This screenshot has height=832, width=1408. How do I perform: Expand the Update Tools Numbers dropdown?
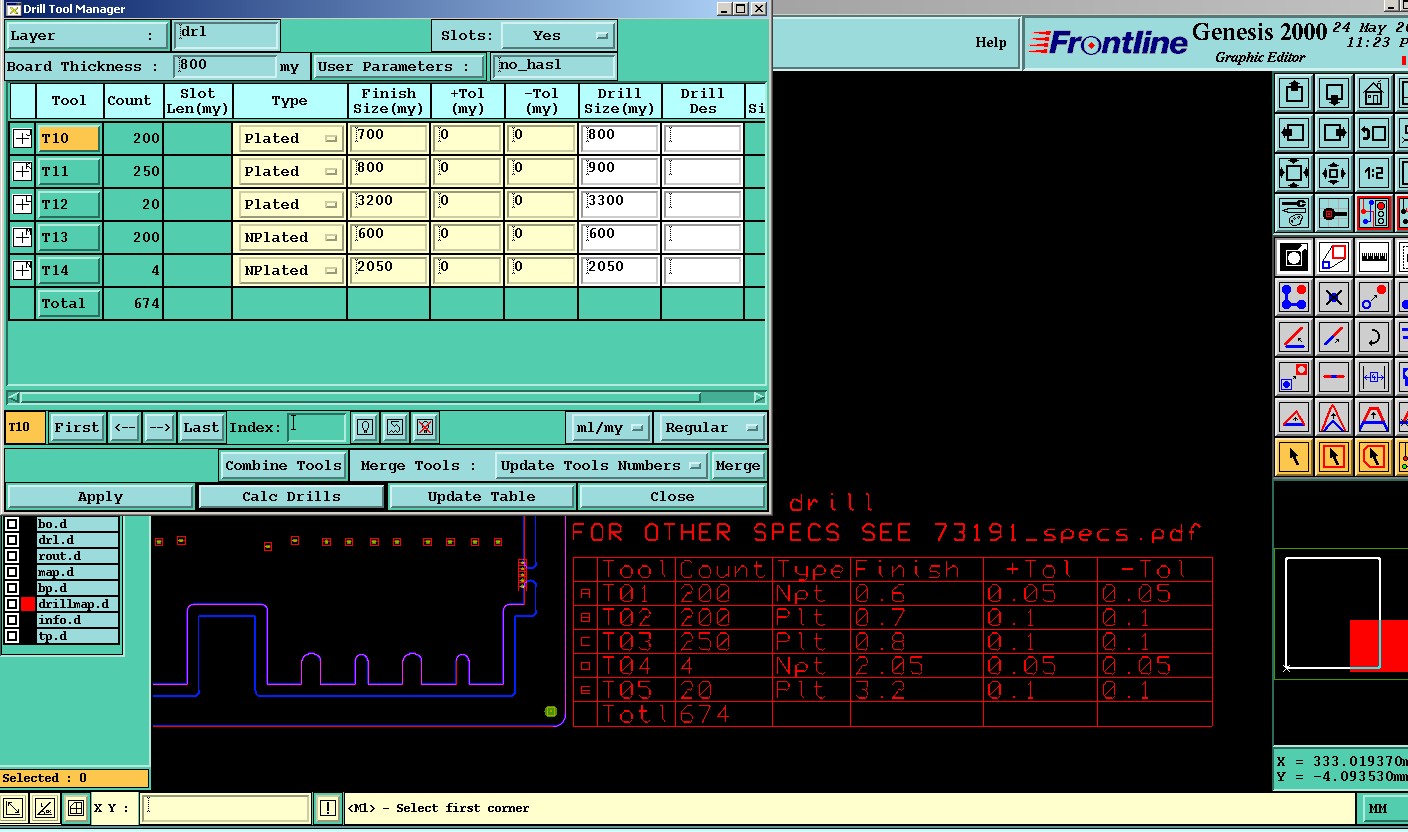(602, 466)
